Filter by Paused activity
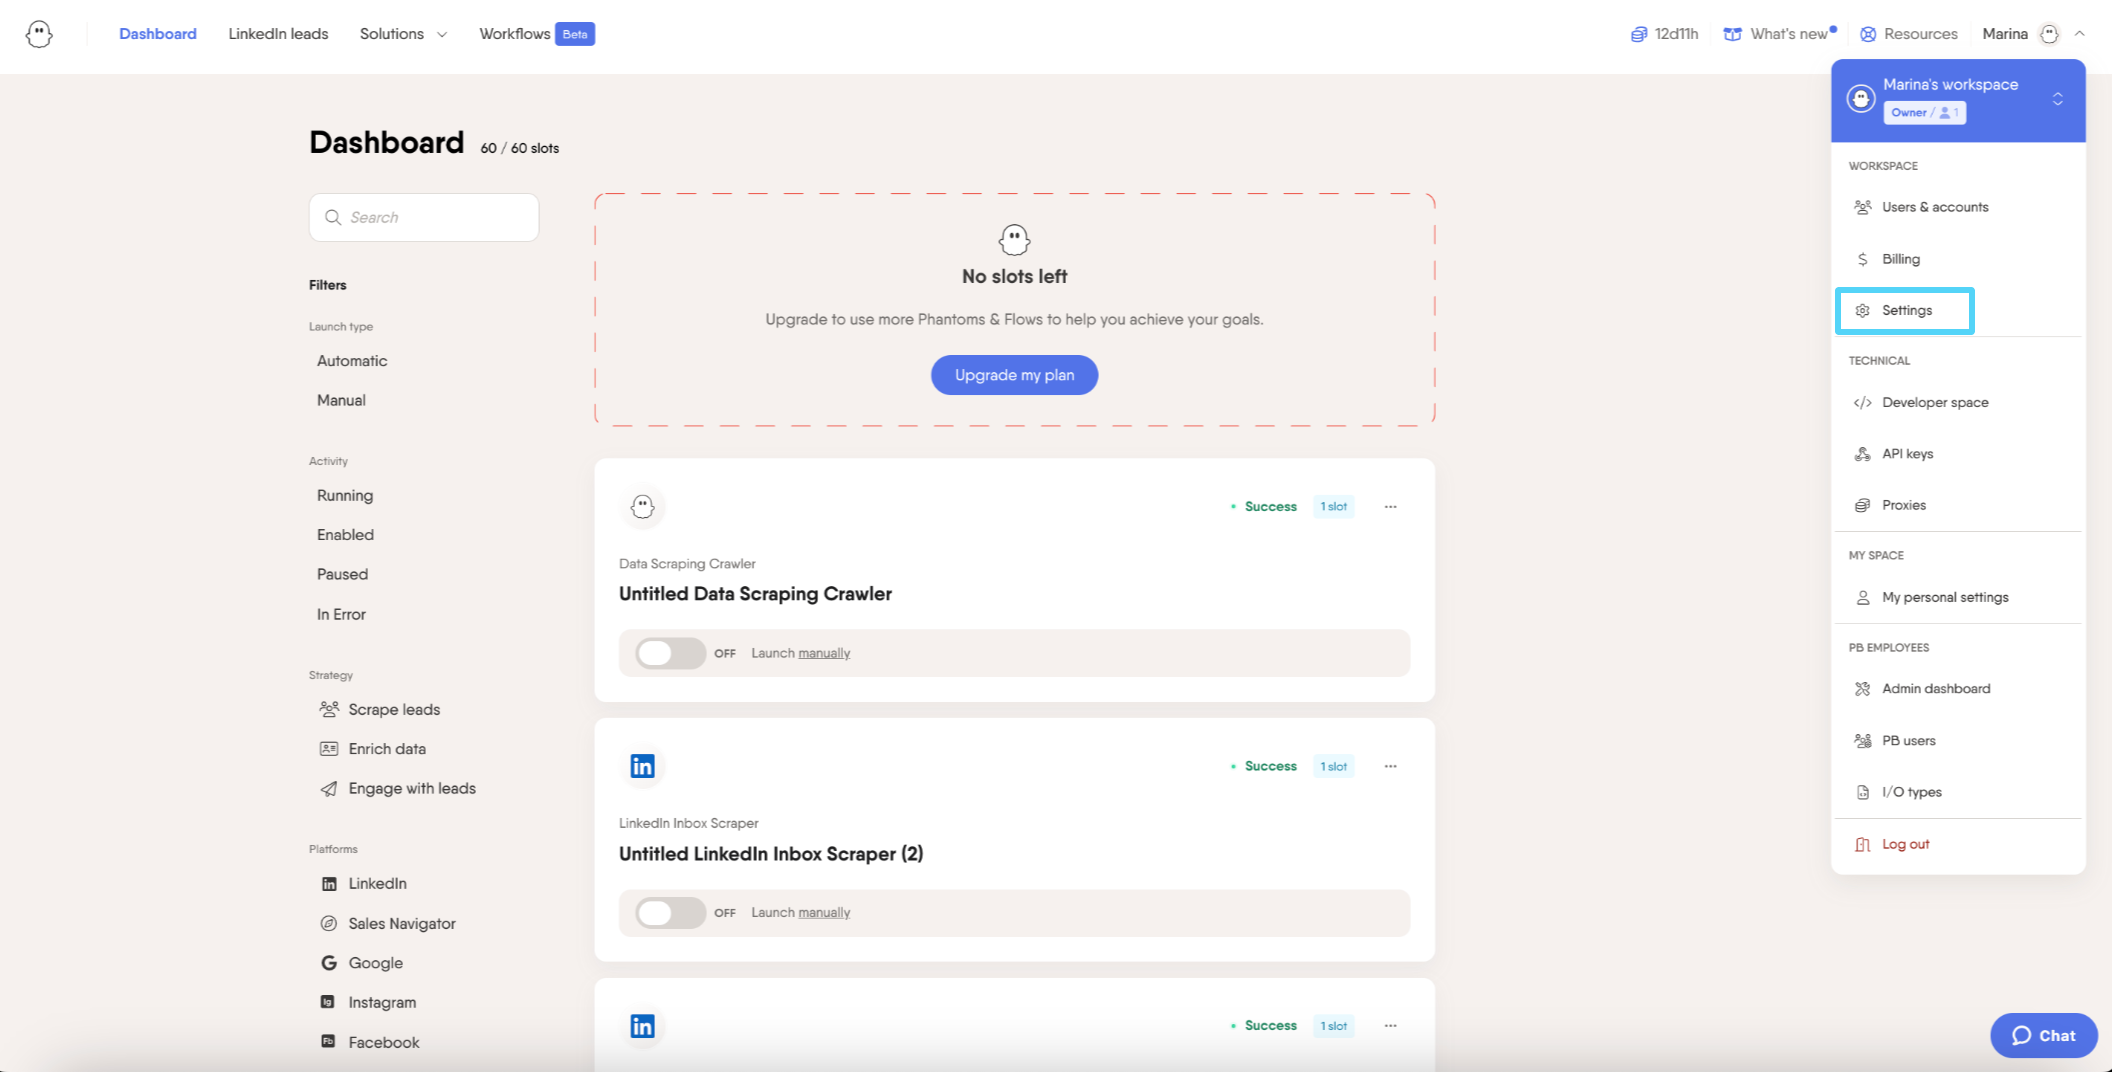The image size is (2112, 1072). [342, 575]
